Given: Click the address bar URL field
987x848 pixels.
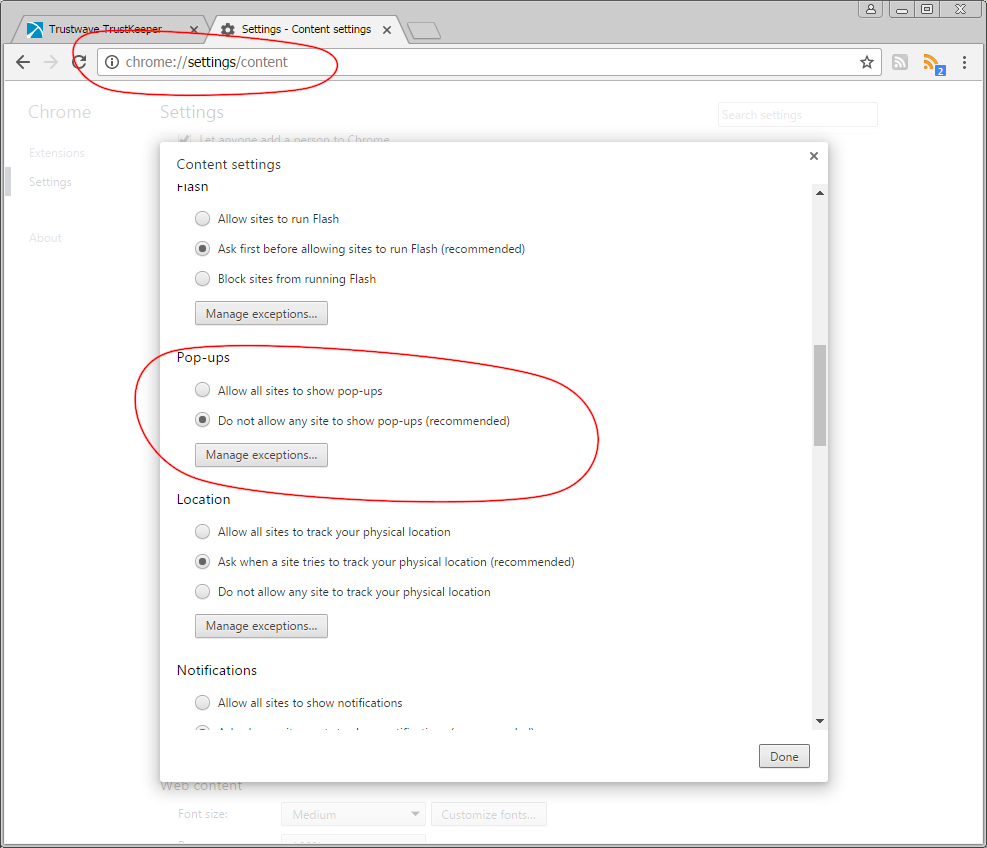Looking at the screenshot, I should point(490,62).
